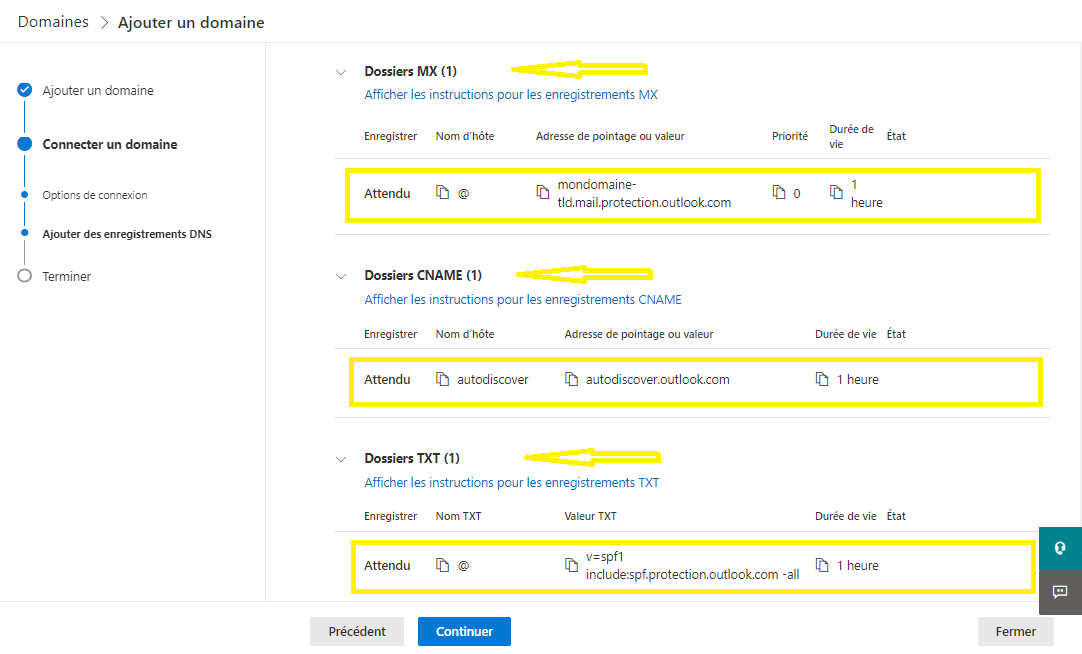
Task: Go to Domaines breadcrumb
Action: point(53,22)
